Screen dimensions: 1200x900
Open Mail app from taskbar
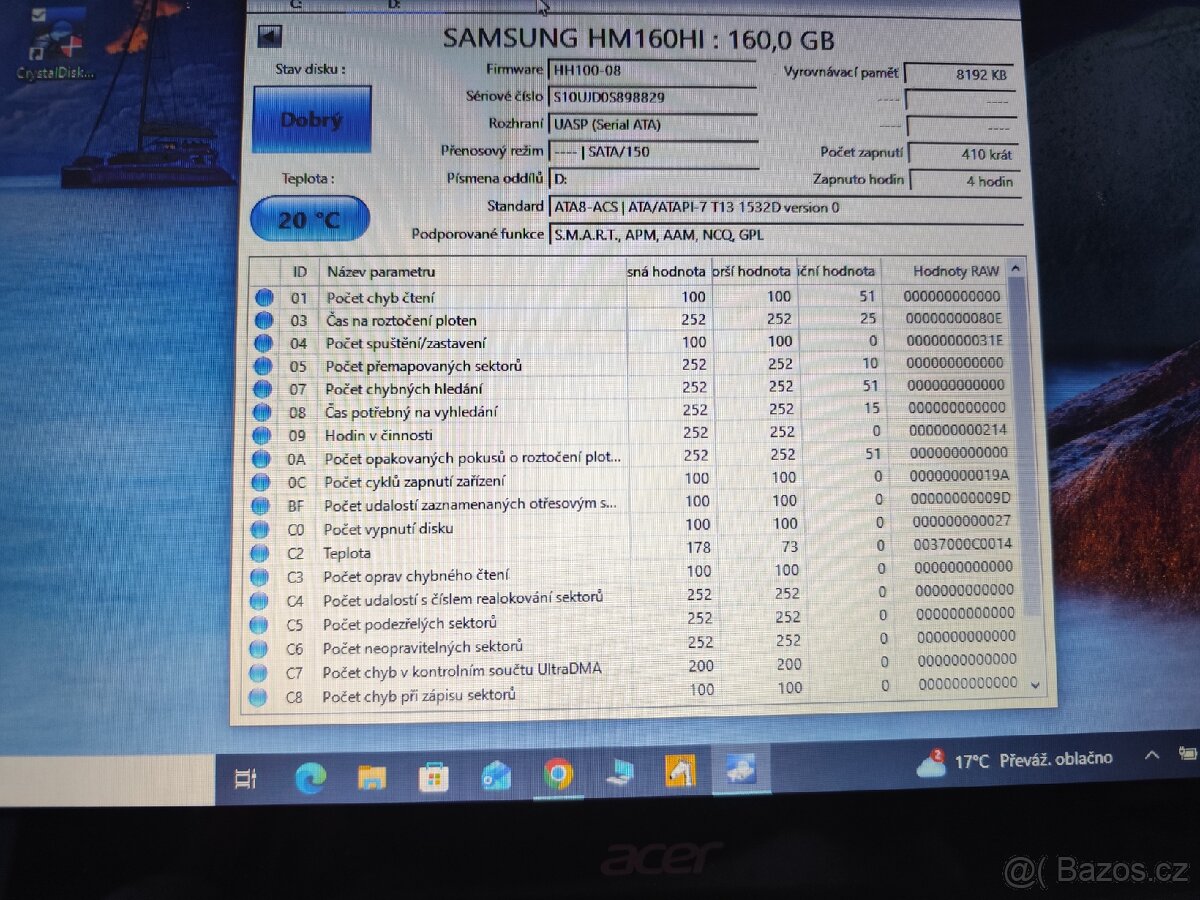coord(496,776)
